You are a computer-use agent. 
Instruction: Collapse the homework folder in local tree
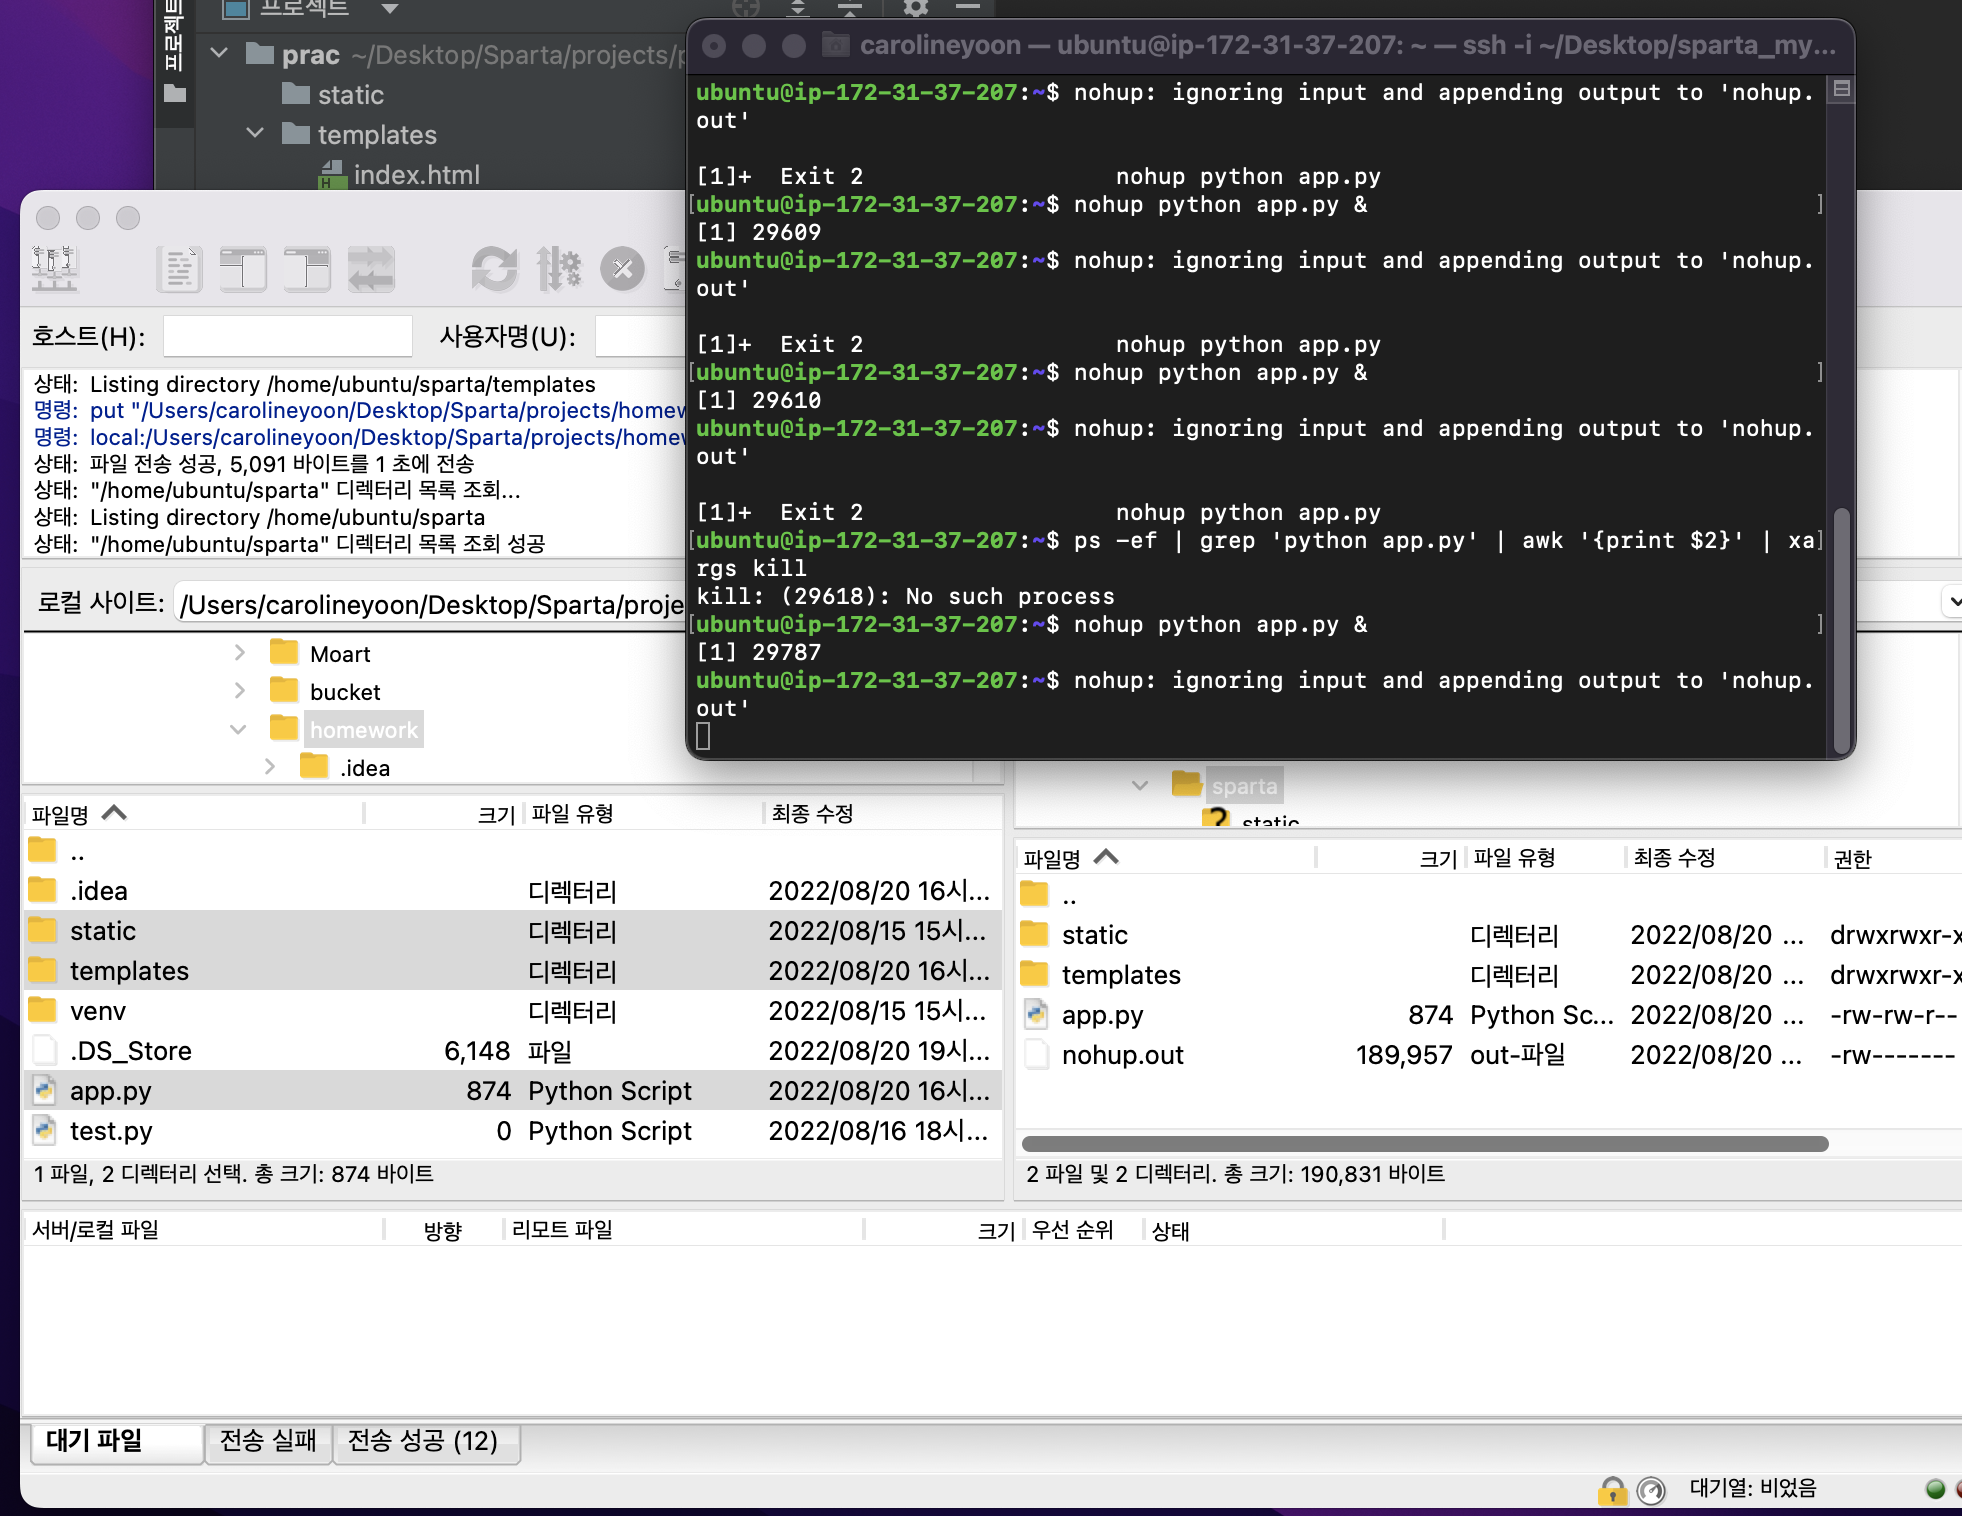(238, 729)
